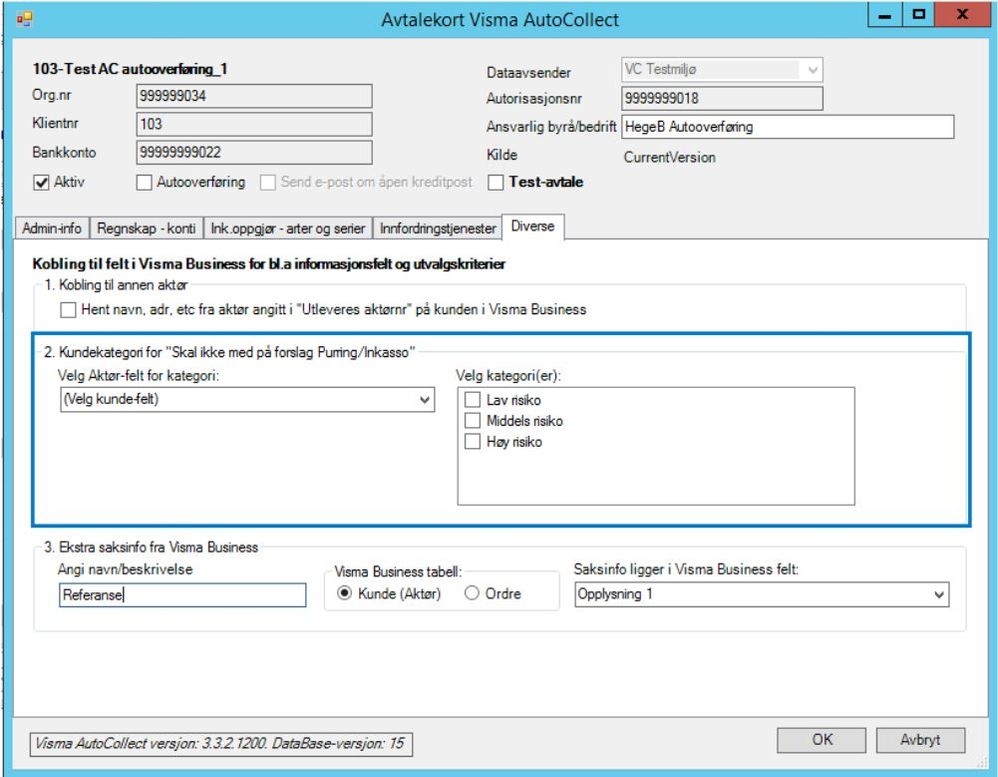Open the Regnskap - konti tab
The width and height of the screenshot is (998, 777).
146,229
